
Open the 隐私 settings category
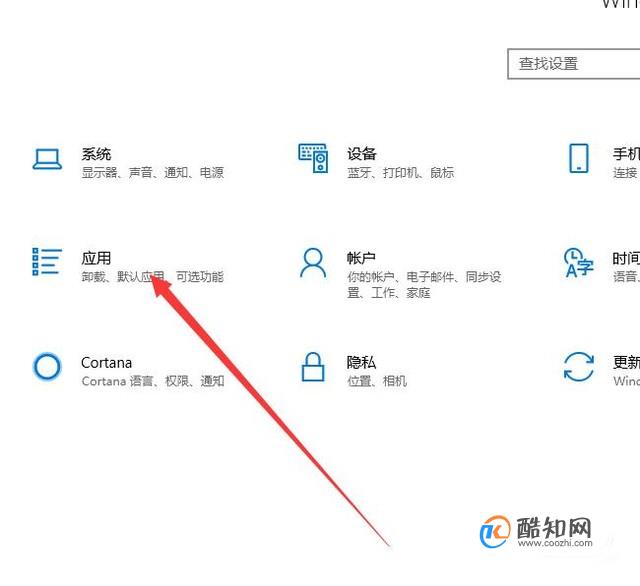click(x=361, y=362)
